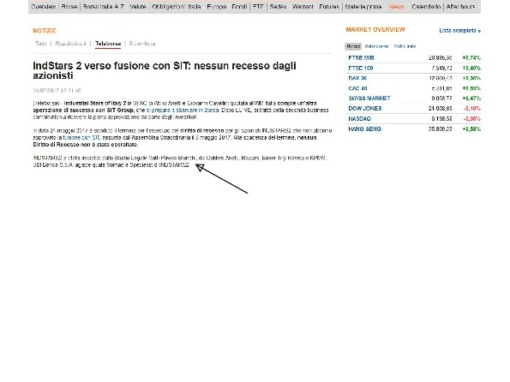The image size is (510, 382).
Task: Select the Teleborsa news tab
Action: pos(108,44)
